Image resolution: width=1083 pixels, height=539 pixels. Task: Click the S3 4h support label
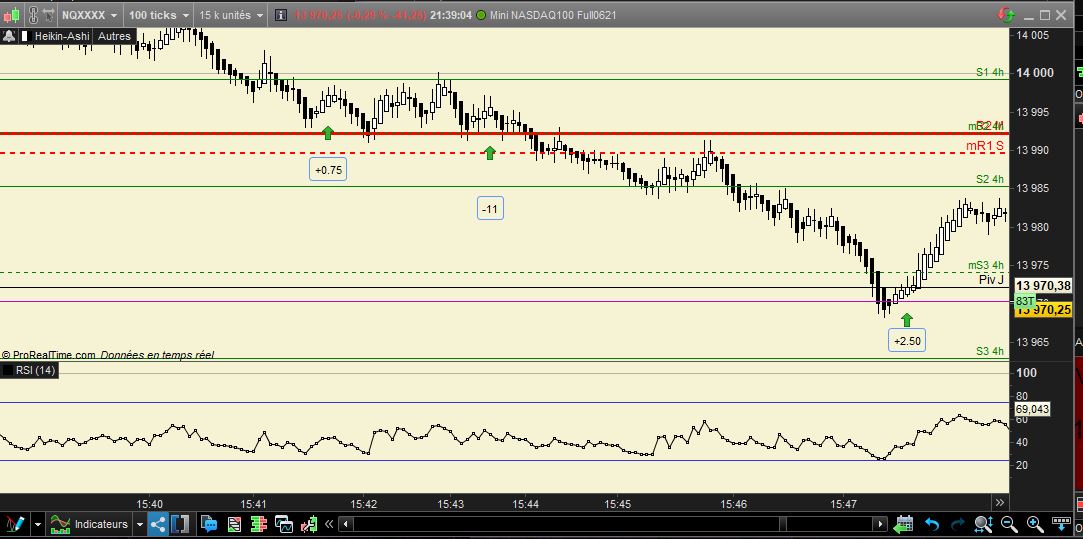click(x=990, y=351)
